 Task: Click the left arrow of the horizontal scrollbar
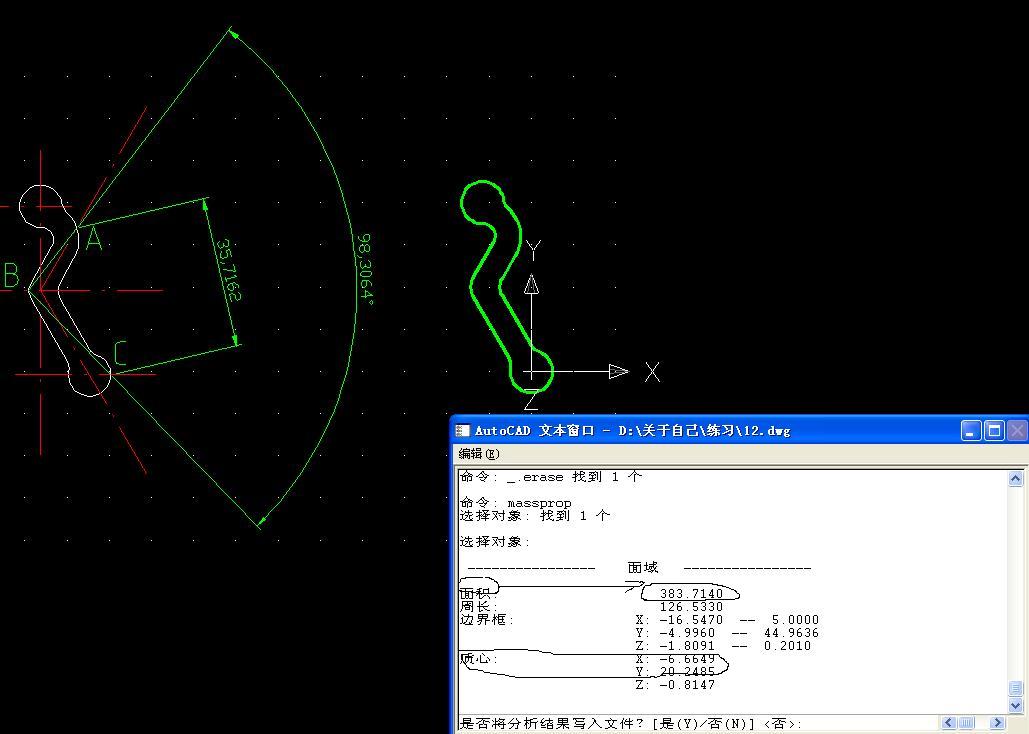click(x=949, y=722)
